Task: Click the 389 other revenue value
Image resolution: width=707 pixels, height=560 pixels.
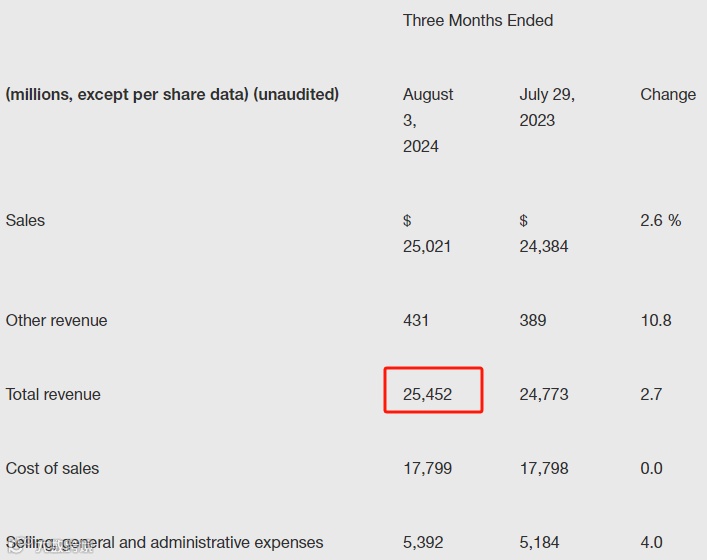Action: [533, 321]
